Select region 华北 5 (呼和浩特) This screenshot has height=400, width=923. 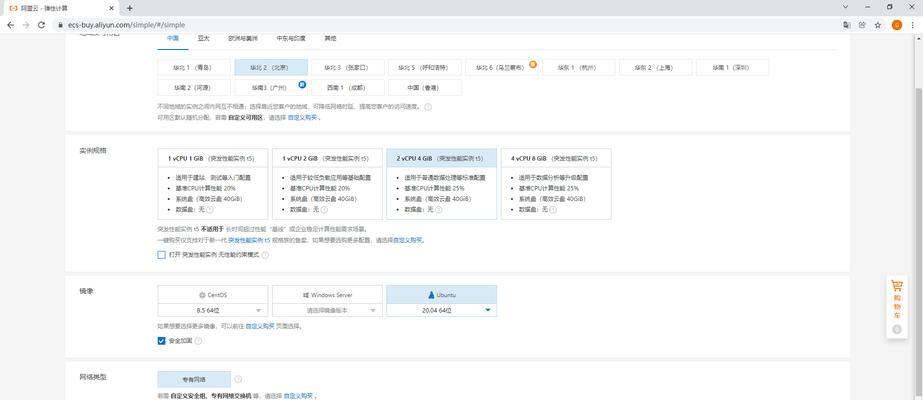point(424,67)
